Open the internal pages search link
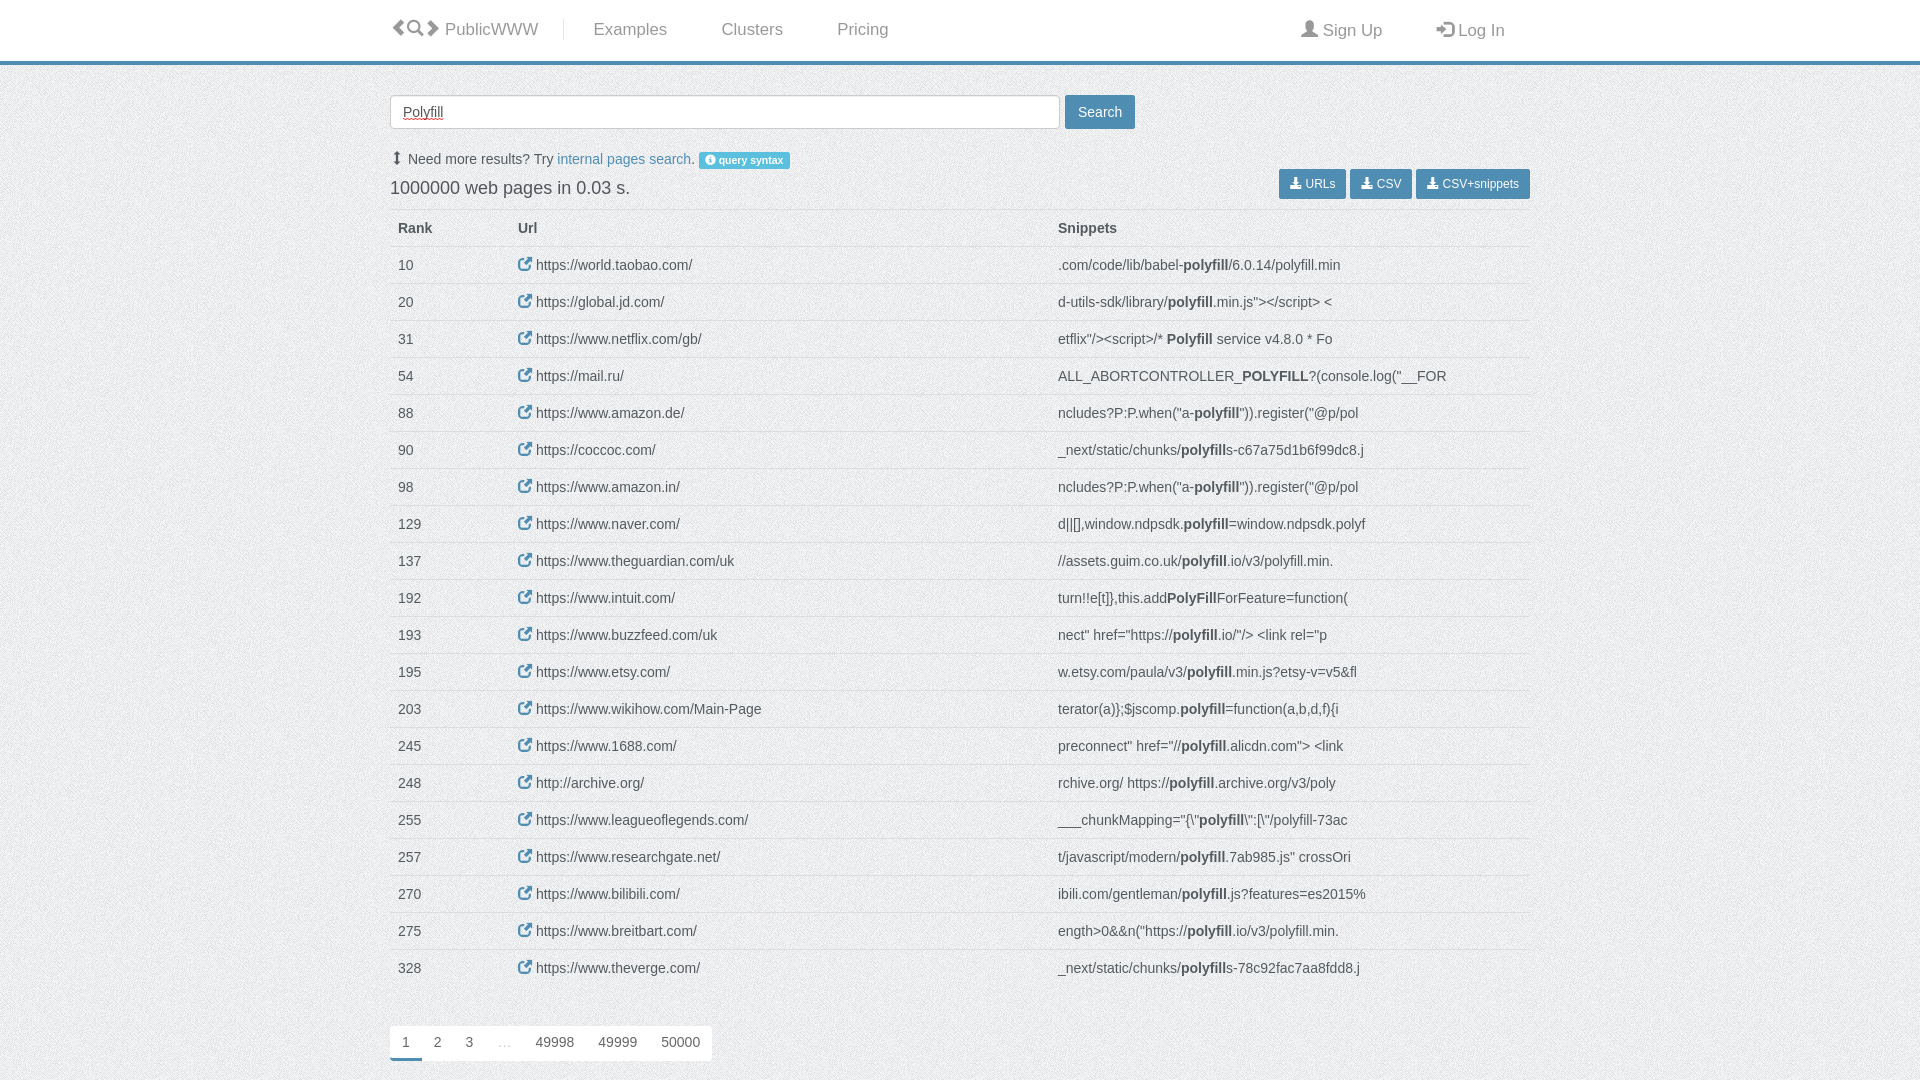Image resolution: width=1920 pixels, height=1080 pixels. pos(624,159)
